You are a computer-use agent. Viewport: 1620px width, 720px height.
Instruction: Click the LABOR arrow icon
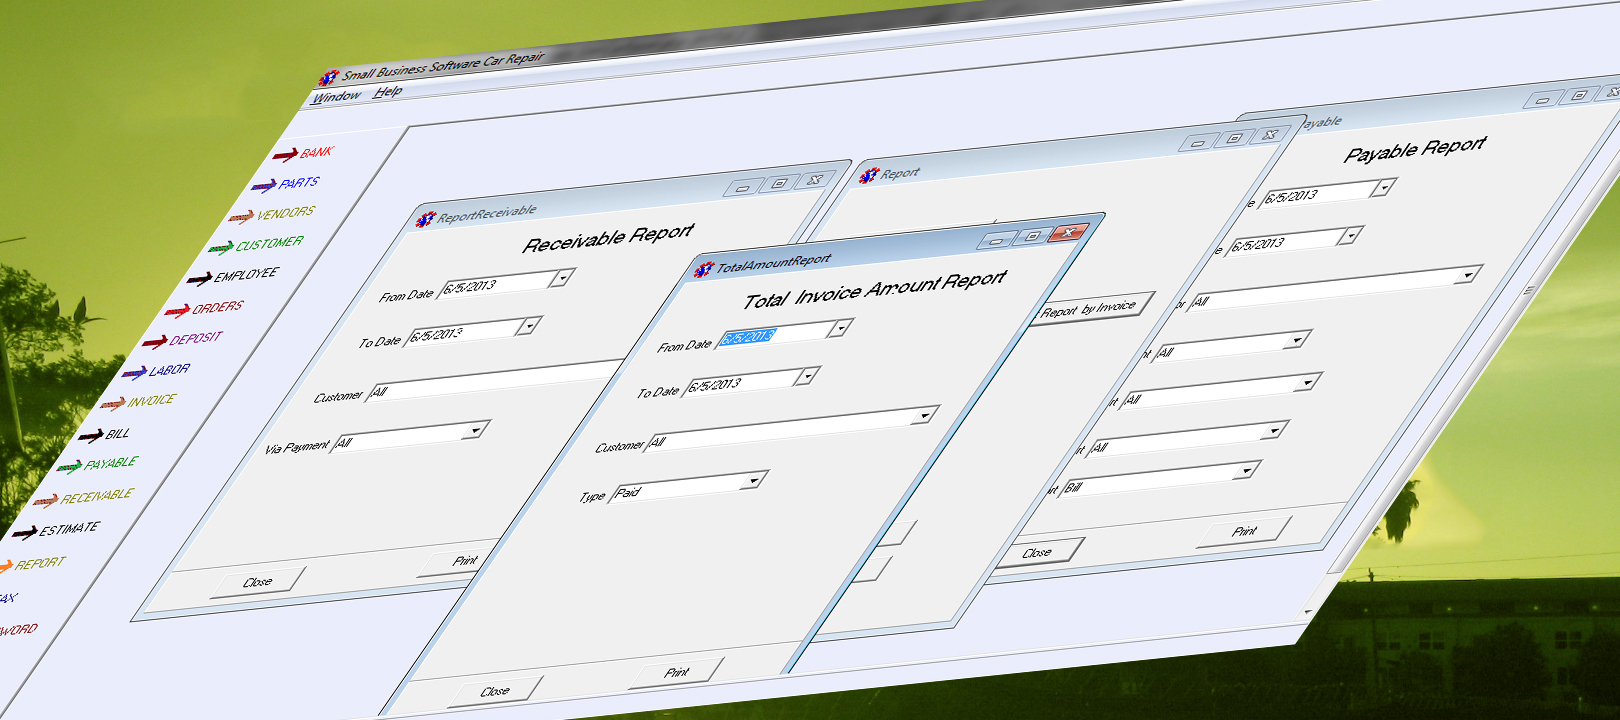[134, 374]
